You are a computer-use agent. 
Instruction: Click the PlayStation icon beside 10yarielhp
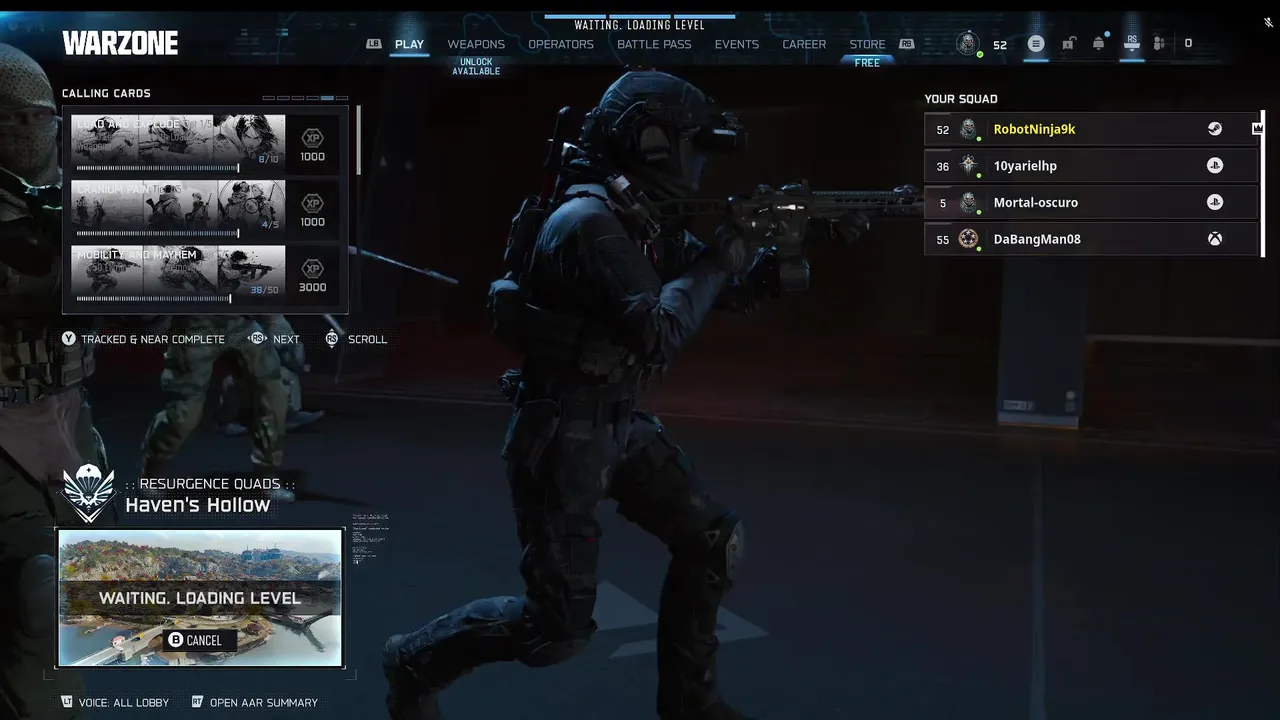(1215, 166)
